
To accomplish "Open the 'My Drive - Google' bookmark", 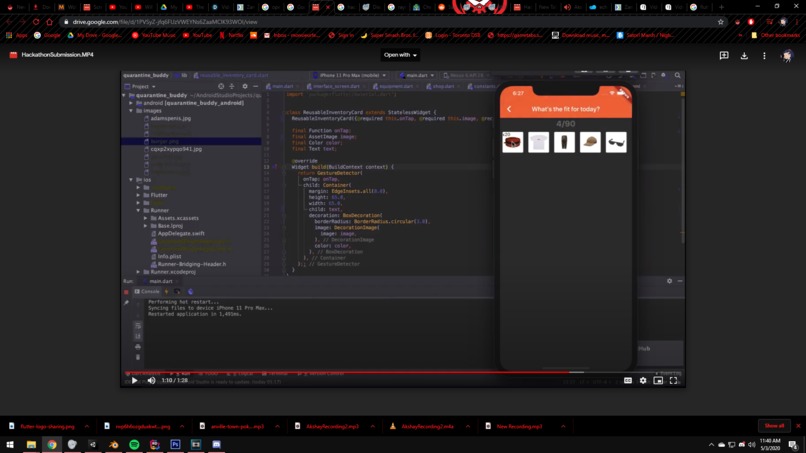I will coord(95,35).
